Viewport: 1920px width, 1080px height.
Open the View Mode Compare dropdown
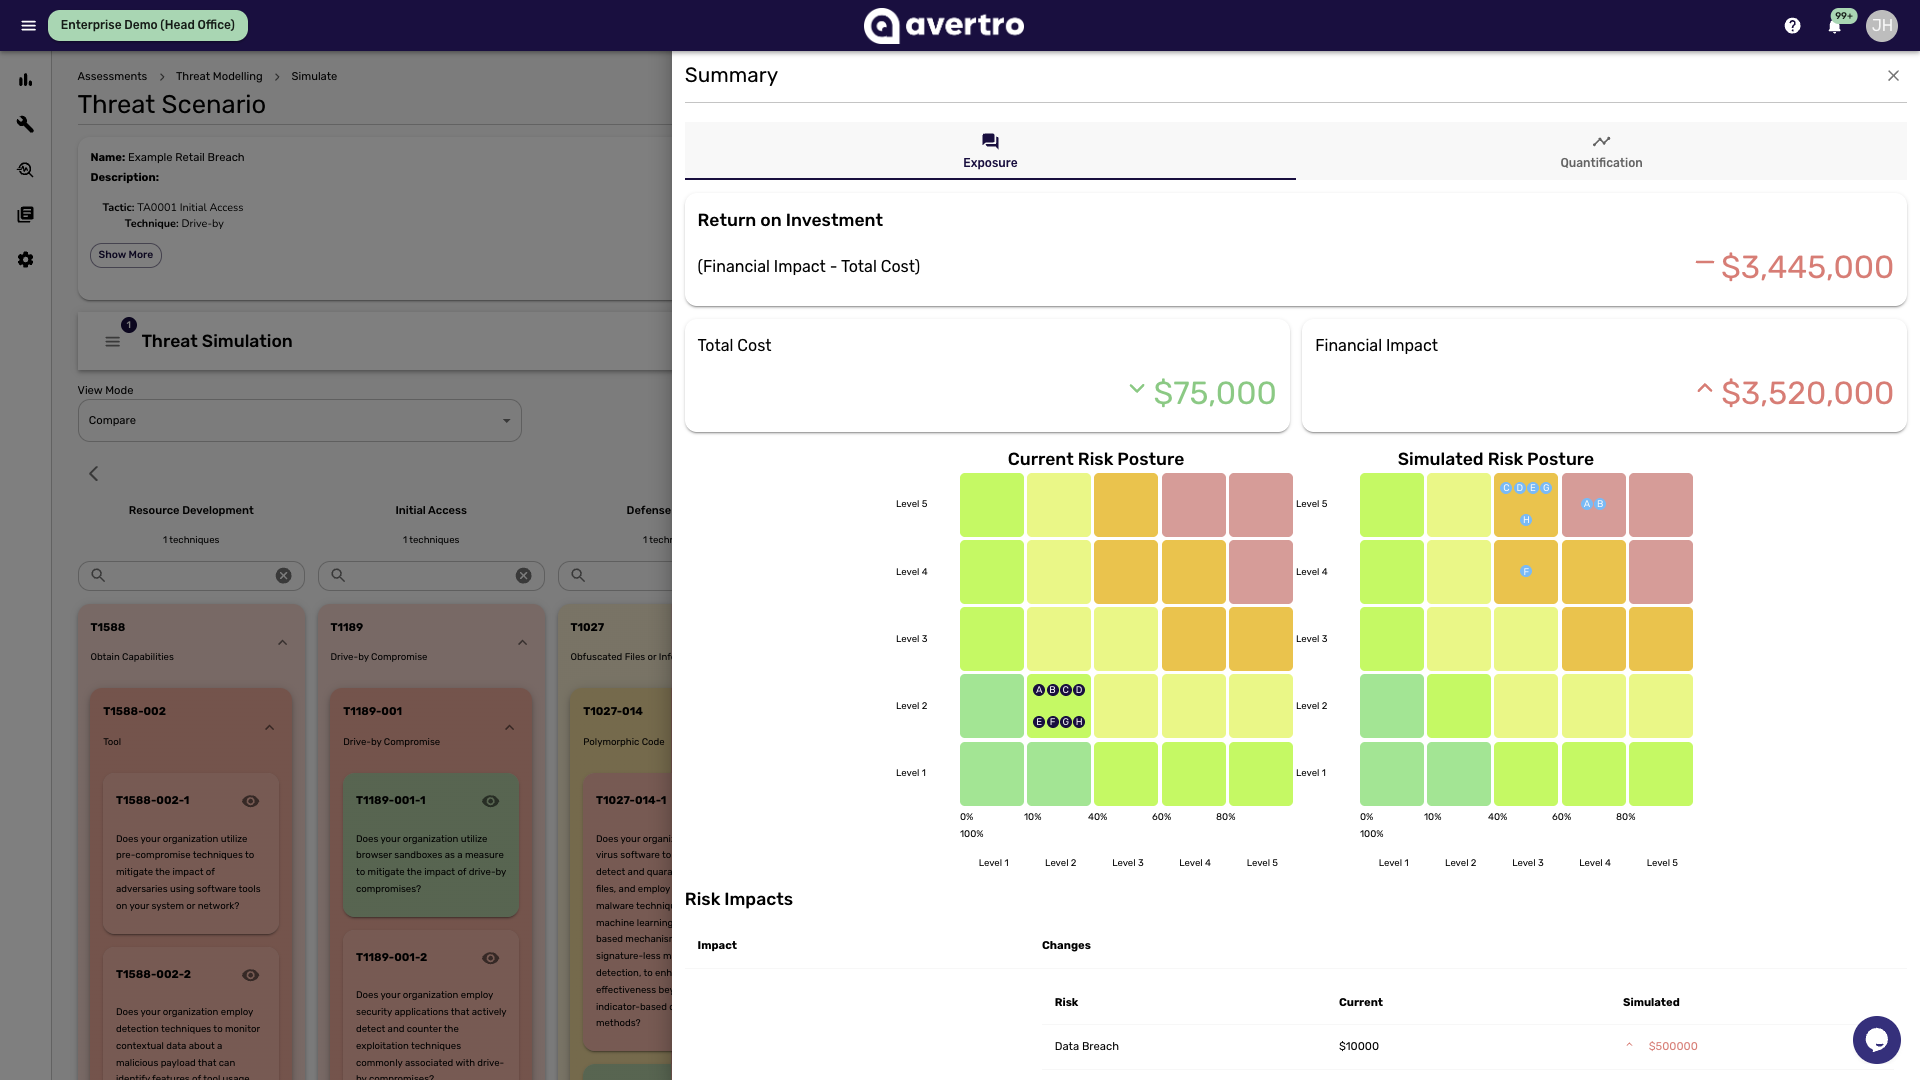300,420
